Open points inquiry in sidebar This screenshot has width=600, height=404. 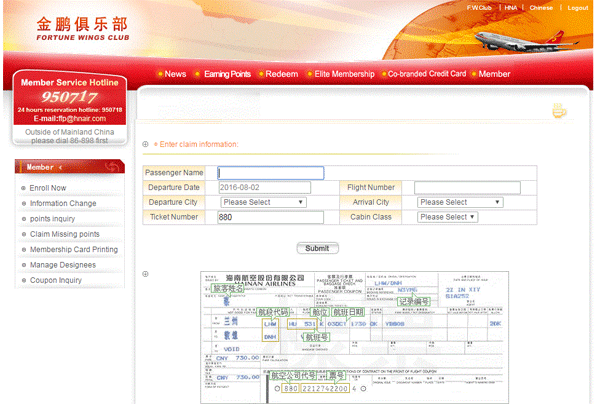(x=52, y=218)
